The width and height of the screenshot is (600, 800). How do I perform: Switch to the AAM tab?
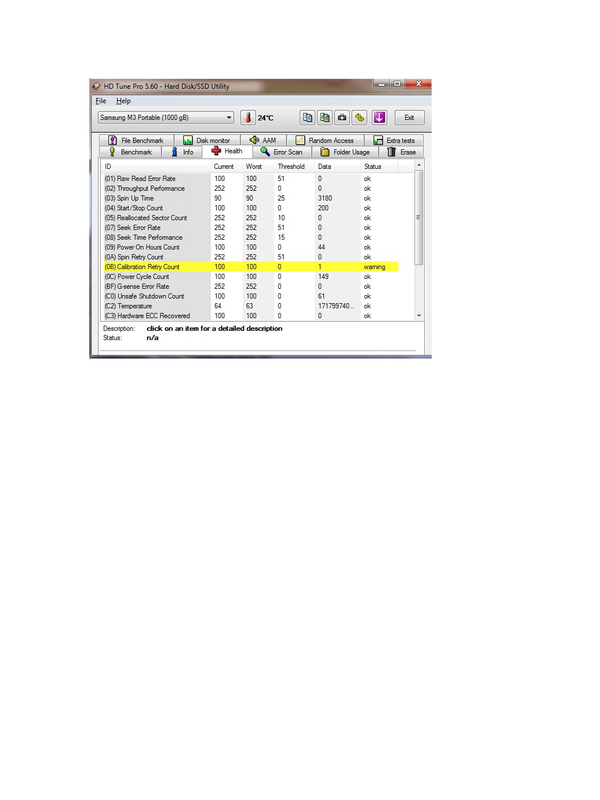click(x=263, y=140)
